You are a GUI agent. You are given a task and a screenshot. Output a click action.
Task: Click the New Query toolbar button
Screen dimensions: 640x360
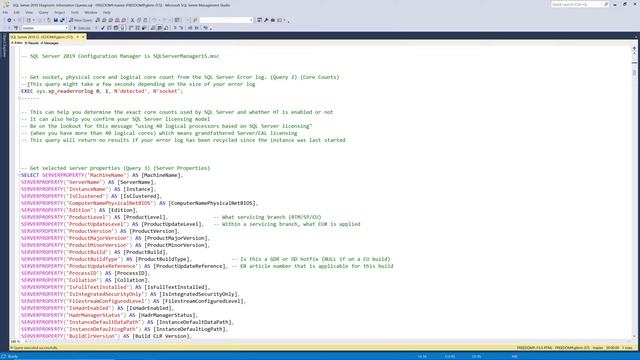(80, 20)
